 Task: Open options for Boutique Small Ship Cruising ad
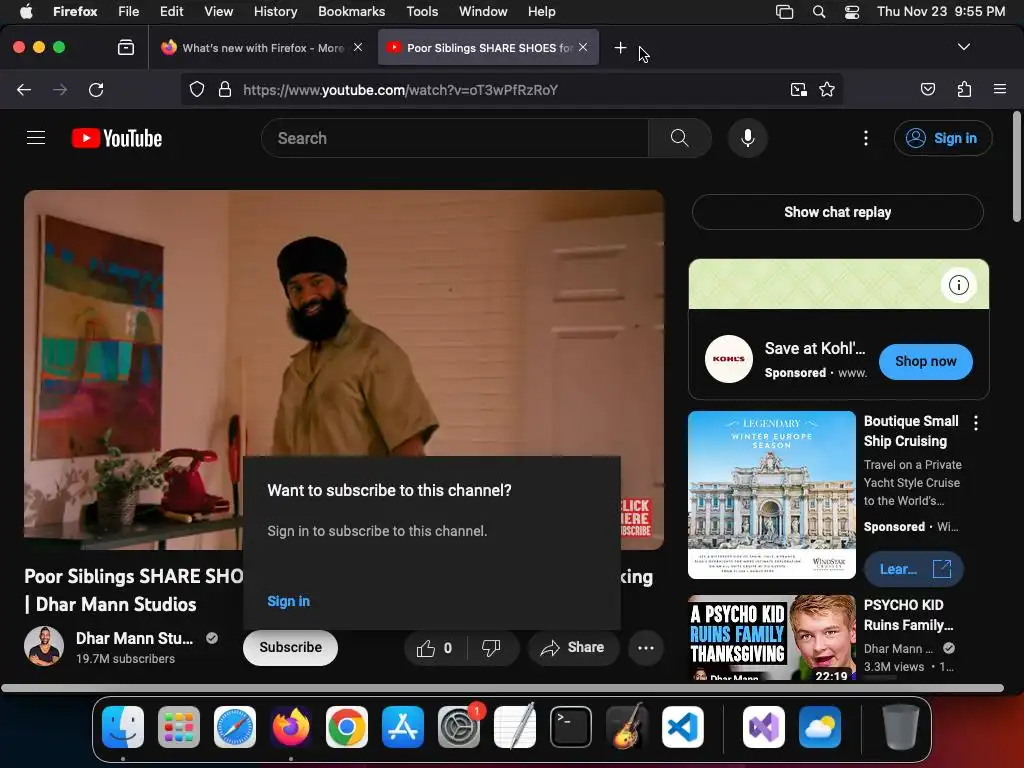(976, 423)
